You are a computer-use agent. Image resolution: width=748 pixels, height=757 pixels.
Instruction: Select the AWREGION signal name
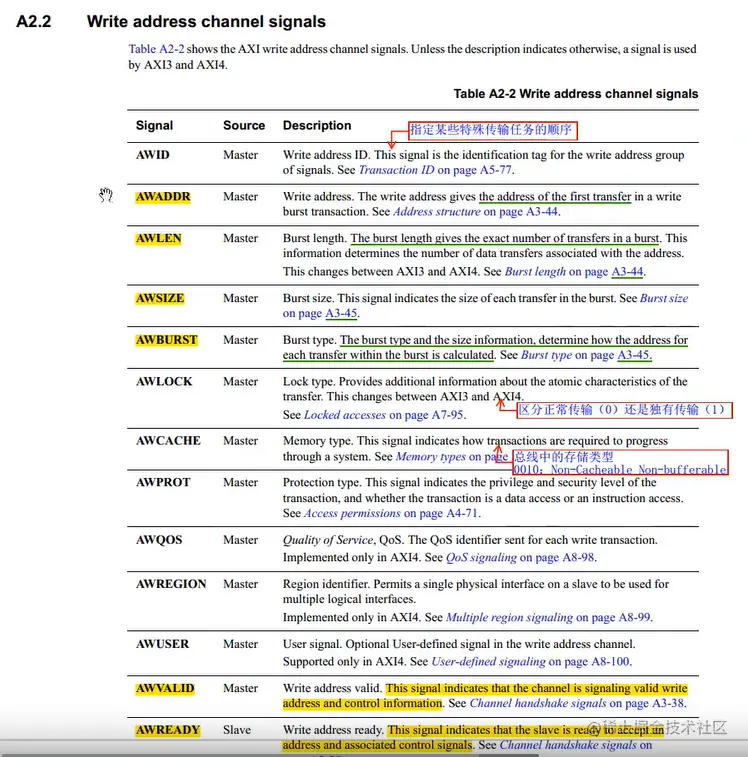click(x=171, y=584)
